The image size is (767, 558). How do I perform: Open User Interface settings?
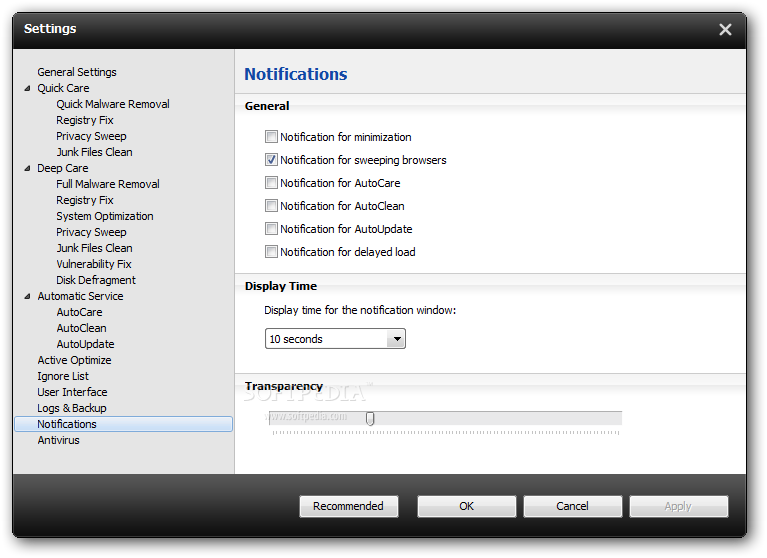pyautogui.click(x=72, y=392)
